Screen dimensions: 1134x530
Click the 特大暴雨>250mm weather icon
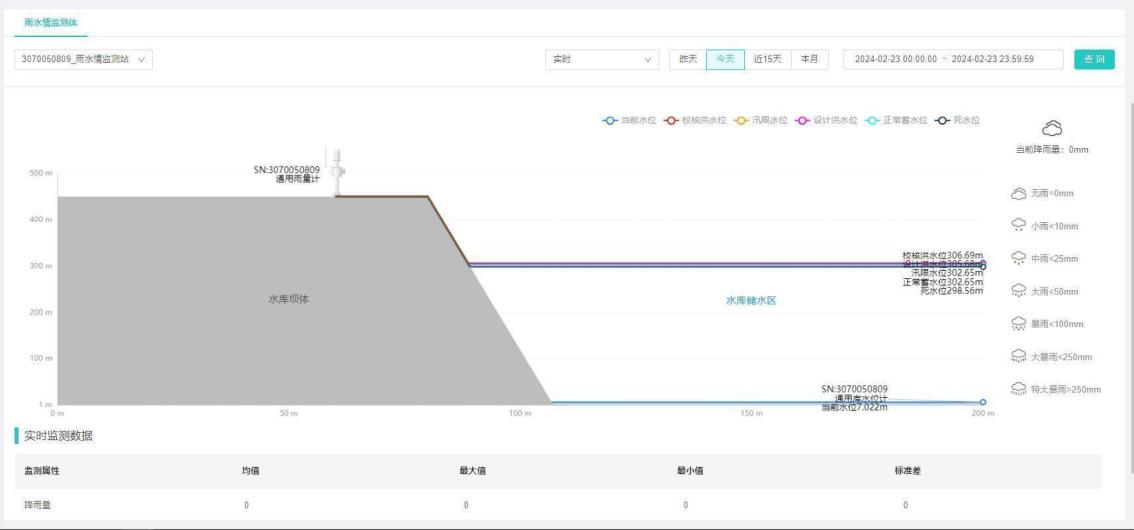point(1019,389)
